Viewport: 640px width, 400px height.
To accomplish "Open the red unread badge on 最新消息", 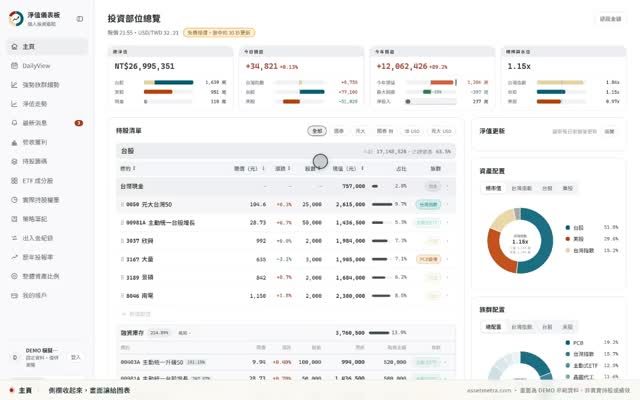I will (x=78, y=123).
